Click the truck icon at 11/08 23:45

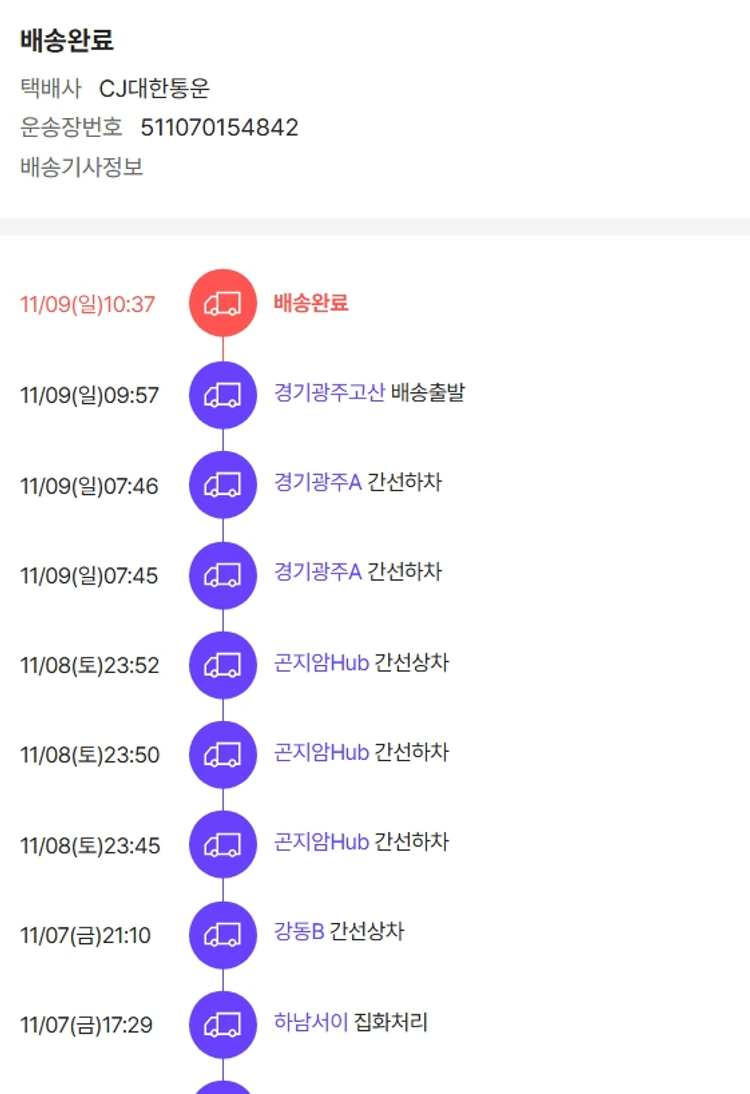[222, 845]
